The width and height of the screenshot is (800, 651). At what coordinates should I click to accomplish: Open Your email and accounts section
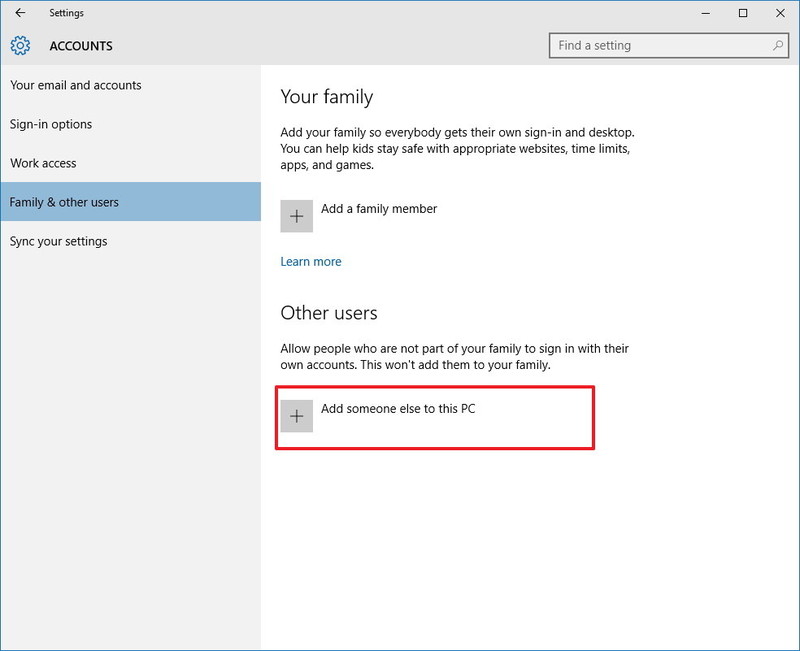click(x=131, y=85)
